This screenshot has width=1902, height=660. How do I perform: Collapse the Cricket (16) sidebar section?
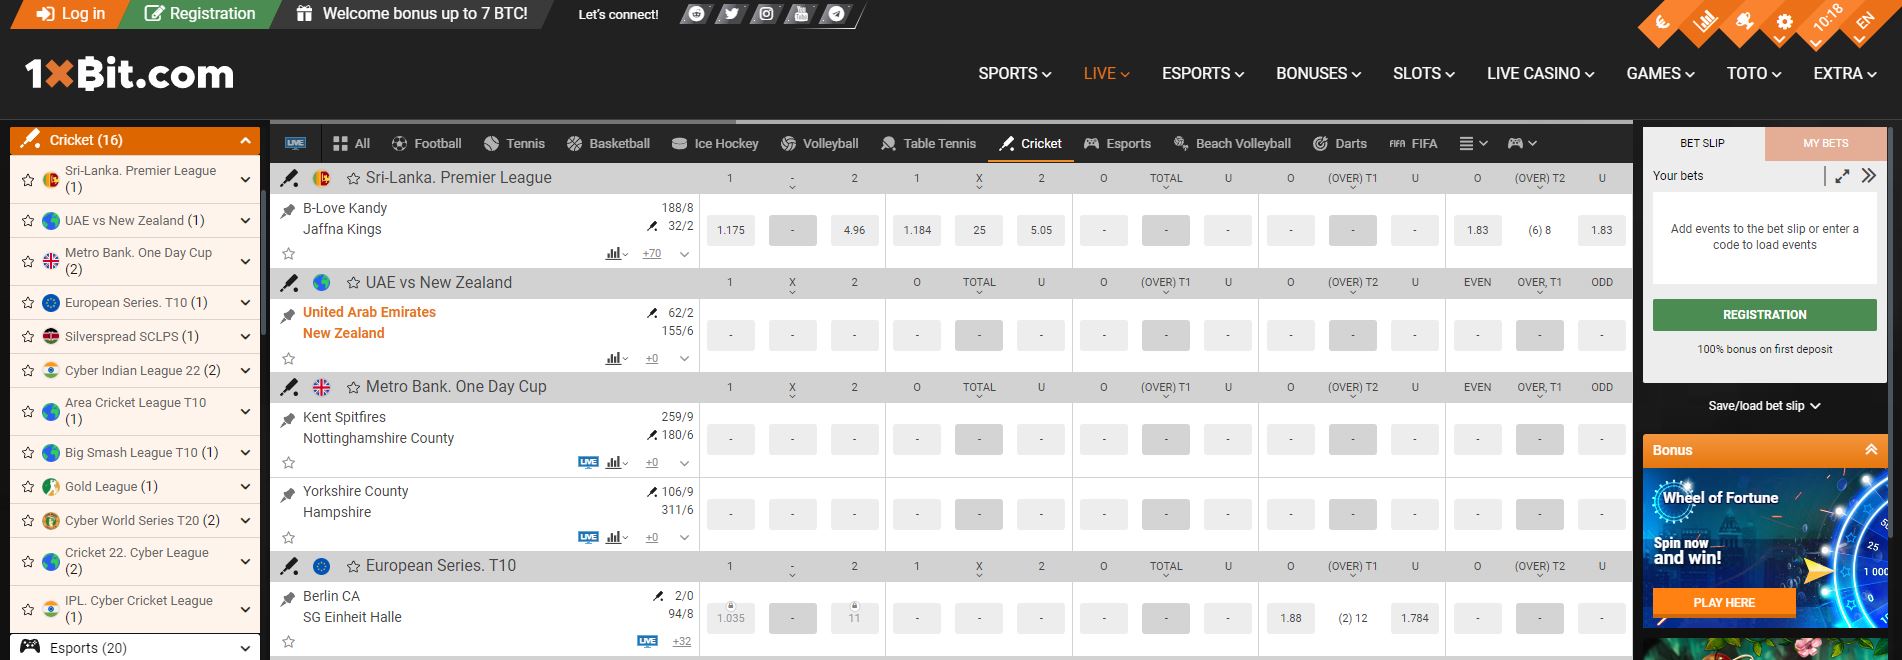pyautogui.click(x=245, y=141)
